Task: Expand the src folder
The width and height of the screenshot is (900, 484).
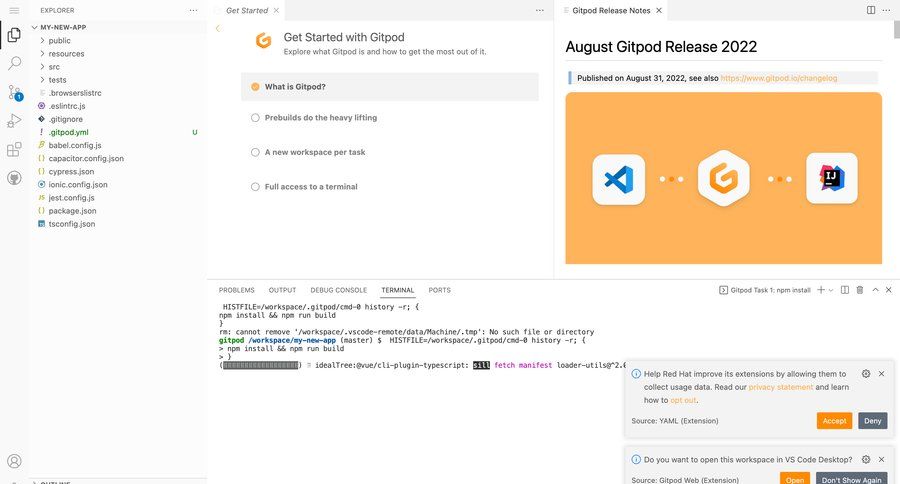Action: (118, 67)
